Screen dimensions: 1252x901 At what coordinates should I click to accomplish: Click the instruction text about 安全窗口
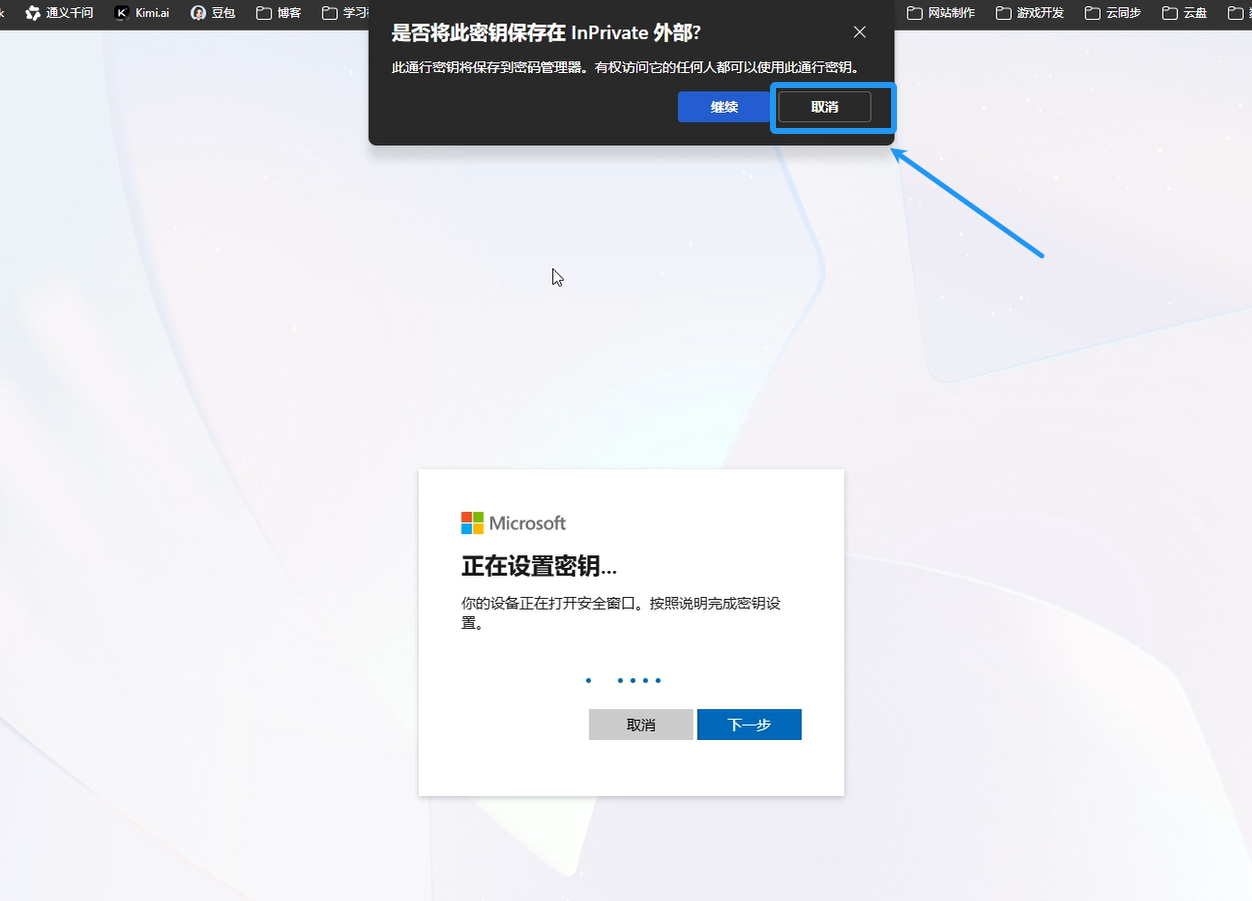point(619,612)
